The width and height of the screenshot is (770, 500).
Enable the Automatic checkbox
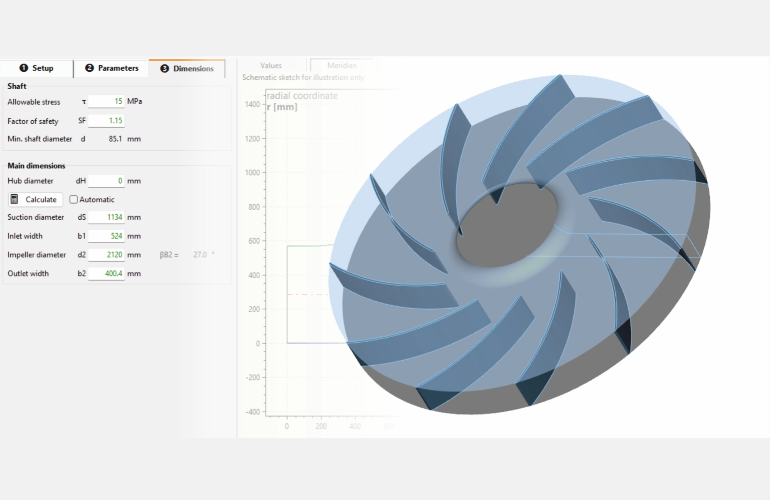pos(74,199)
